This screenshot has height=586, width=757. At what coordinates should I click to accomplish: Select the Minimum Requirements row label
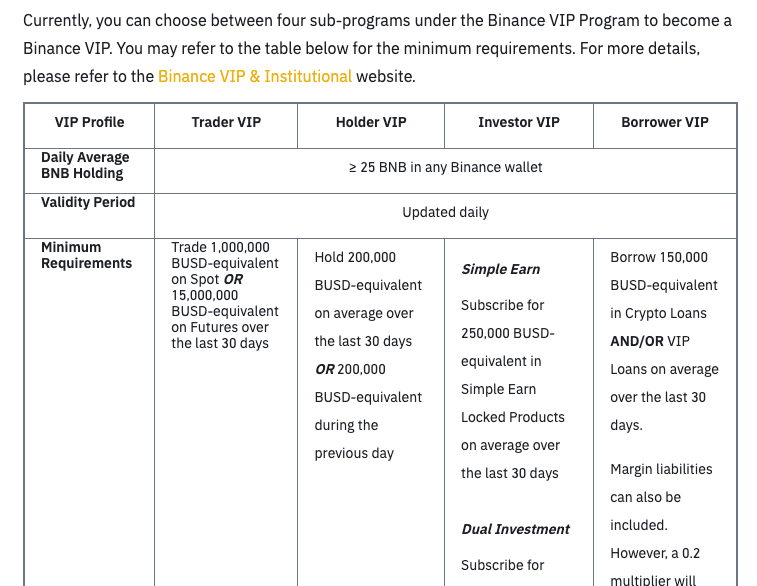click(x=87, y=255)
